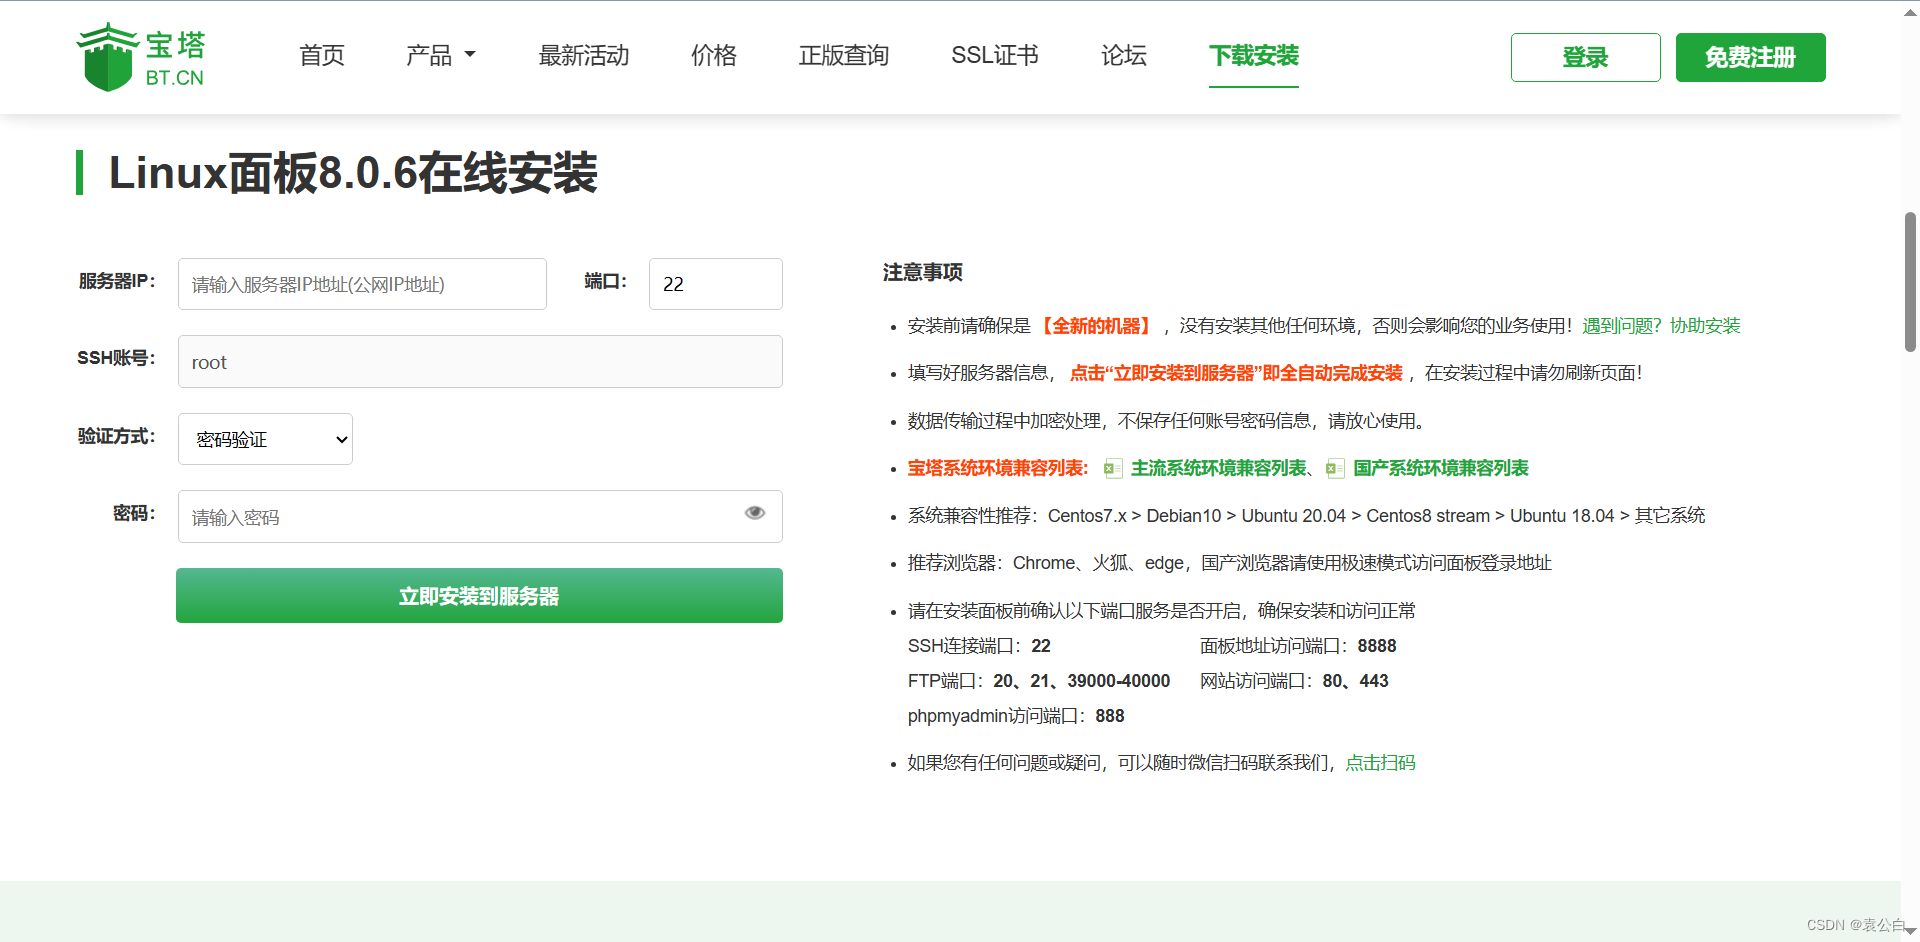Click the 注意事项 heading

click(x=922, y=272)
